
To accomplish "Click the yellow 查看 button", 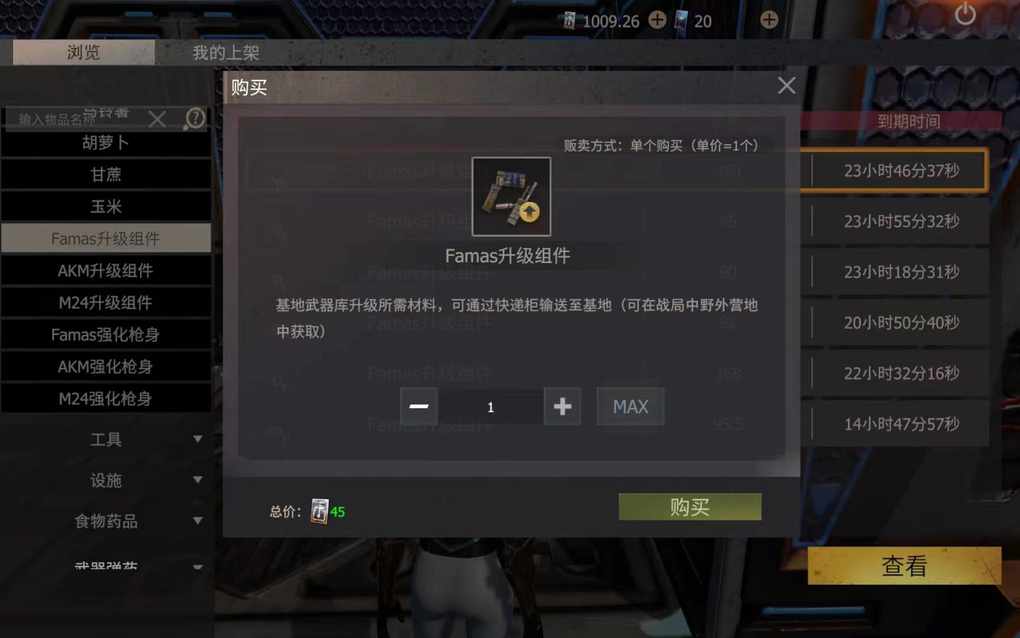I will (904, 566).
